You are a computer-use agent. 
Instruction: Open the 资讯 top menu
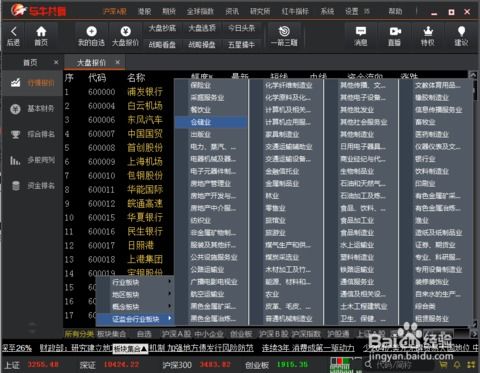point(232,12)
